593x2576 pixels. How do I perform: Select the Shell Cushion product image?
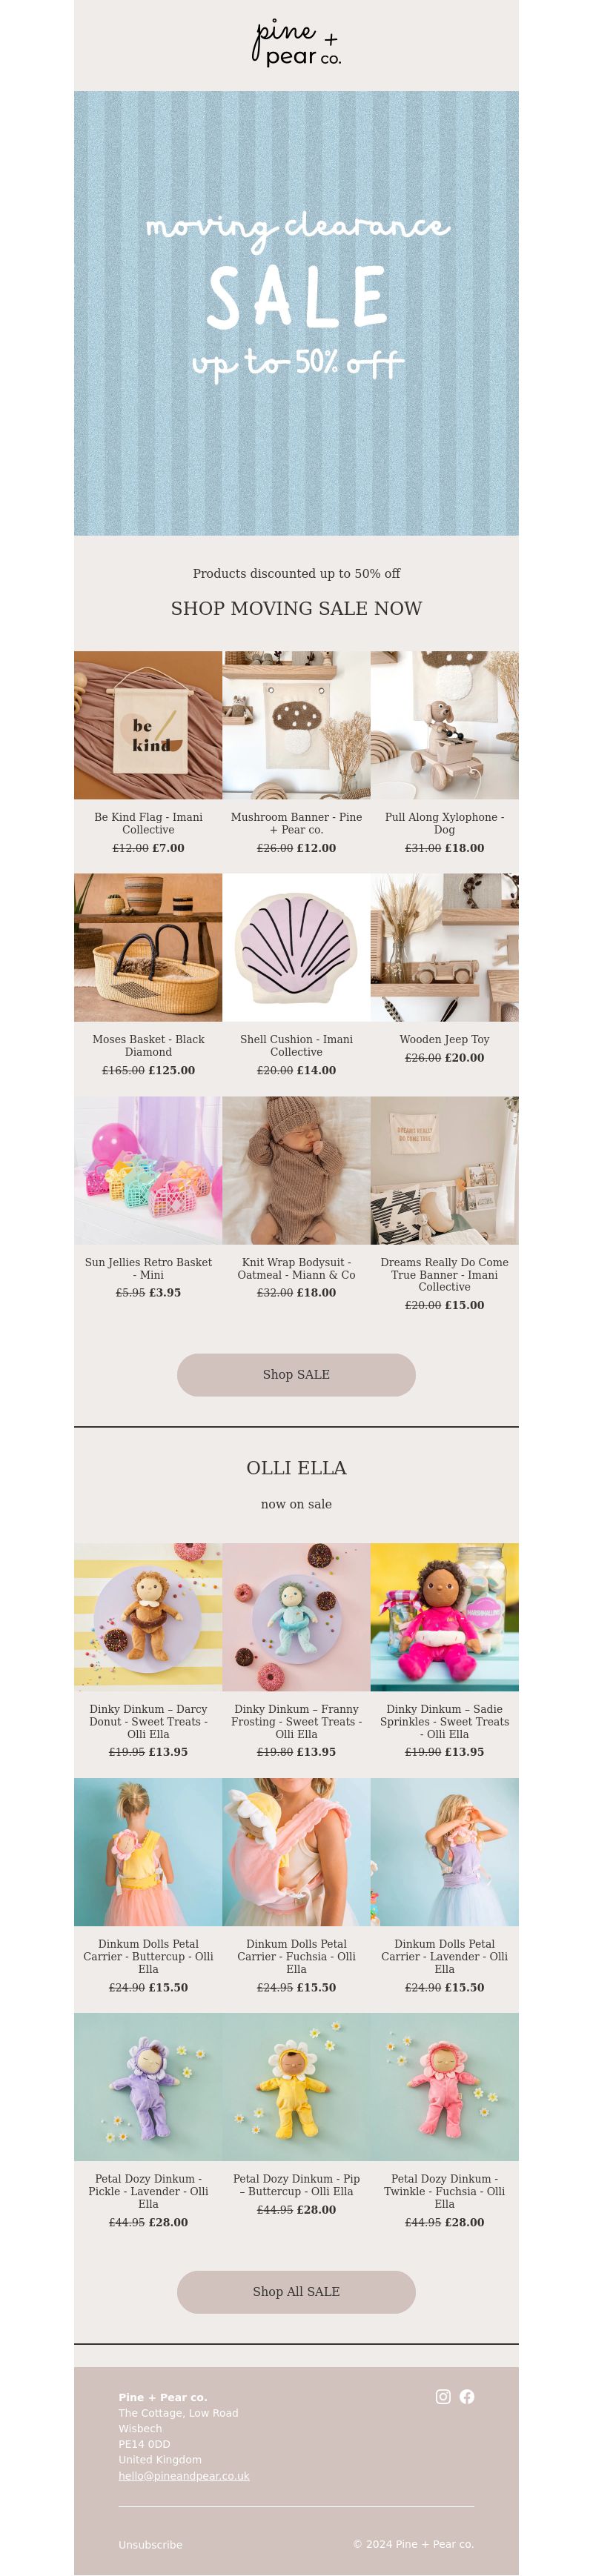296,947
